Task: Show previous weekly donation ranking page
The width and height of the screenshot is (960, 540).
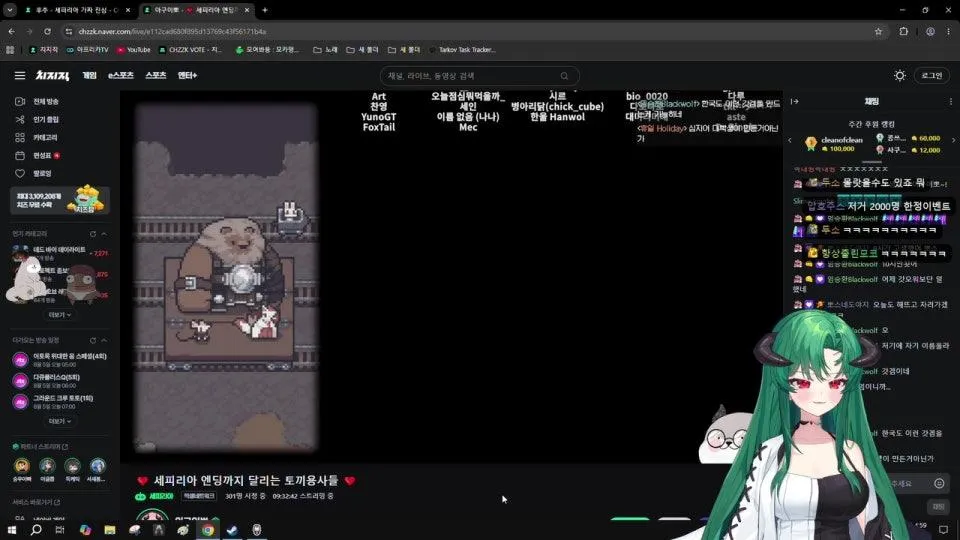Action: click(790, 140)
